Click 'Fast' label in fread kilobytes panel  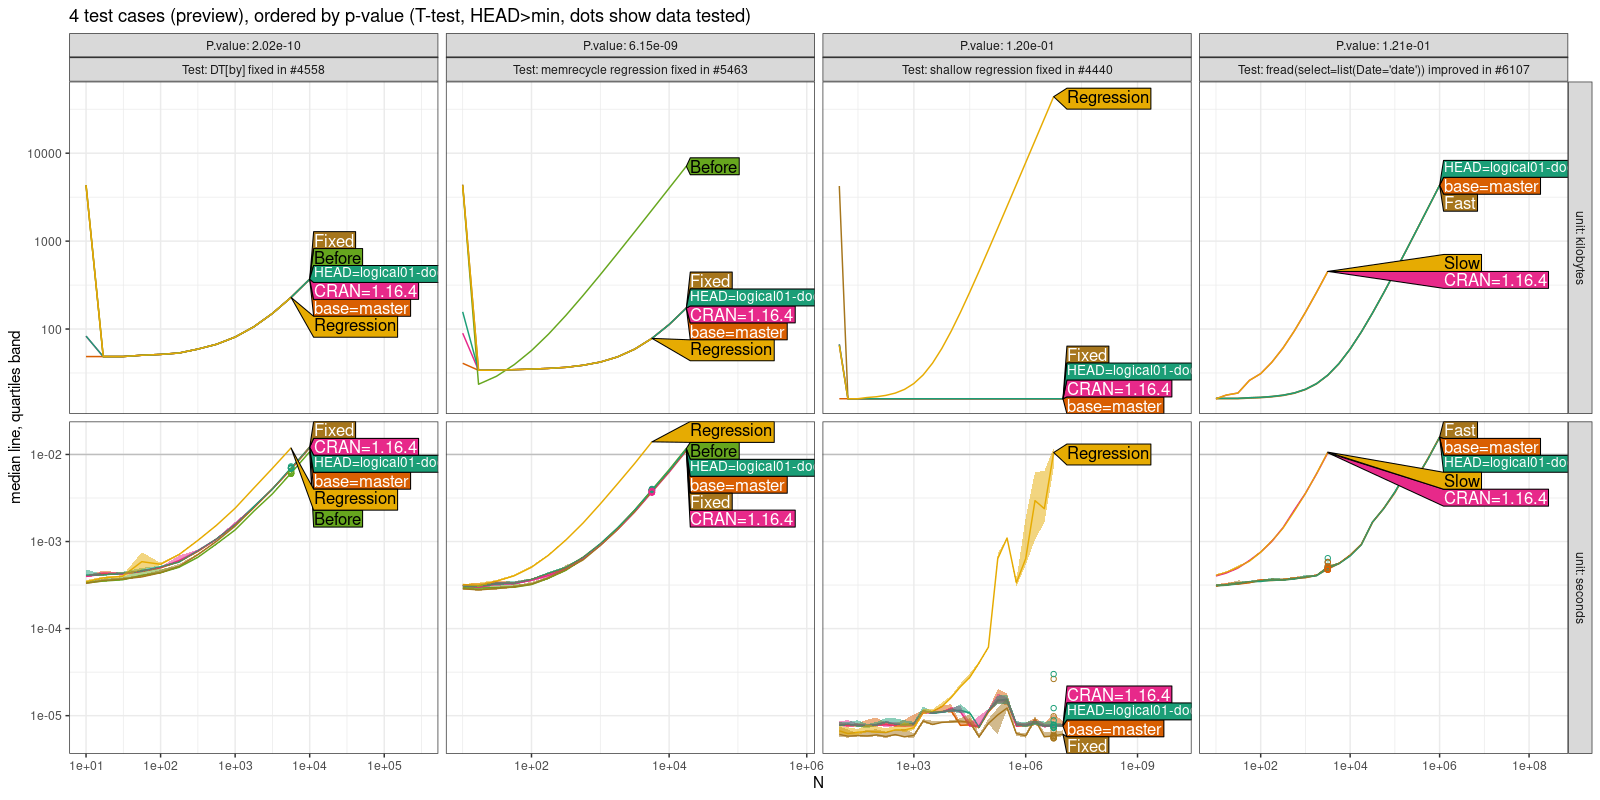click(x=1460, y=203)
